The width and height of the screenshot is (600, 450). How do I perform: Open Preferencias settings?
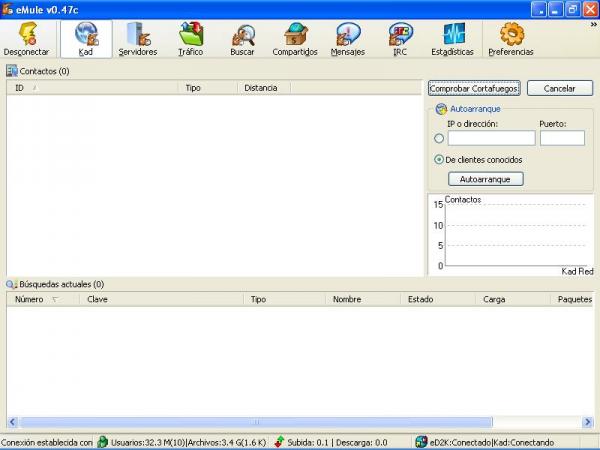[x=511, y=39]
